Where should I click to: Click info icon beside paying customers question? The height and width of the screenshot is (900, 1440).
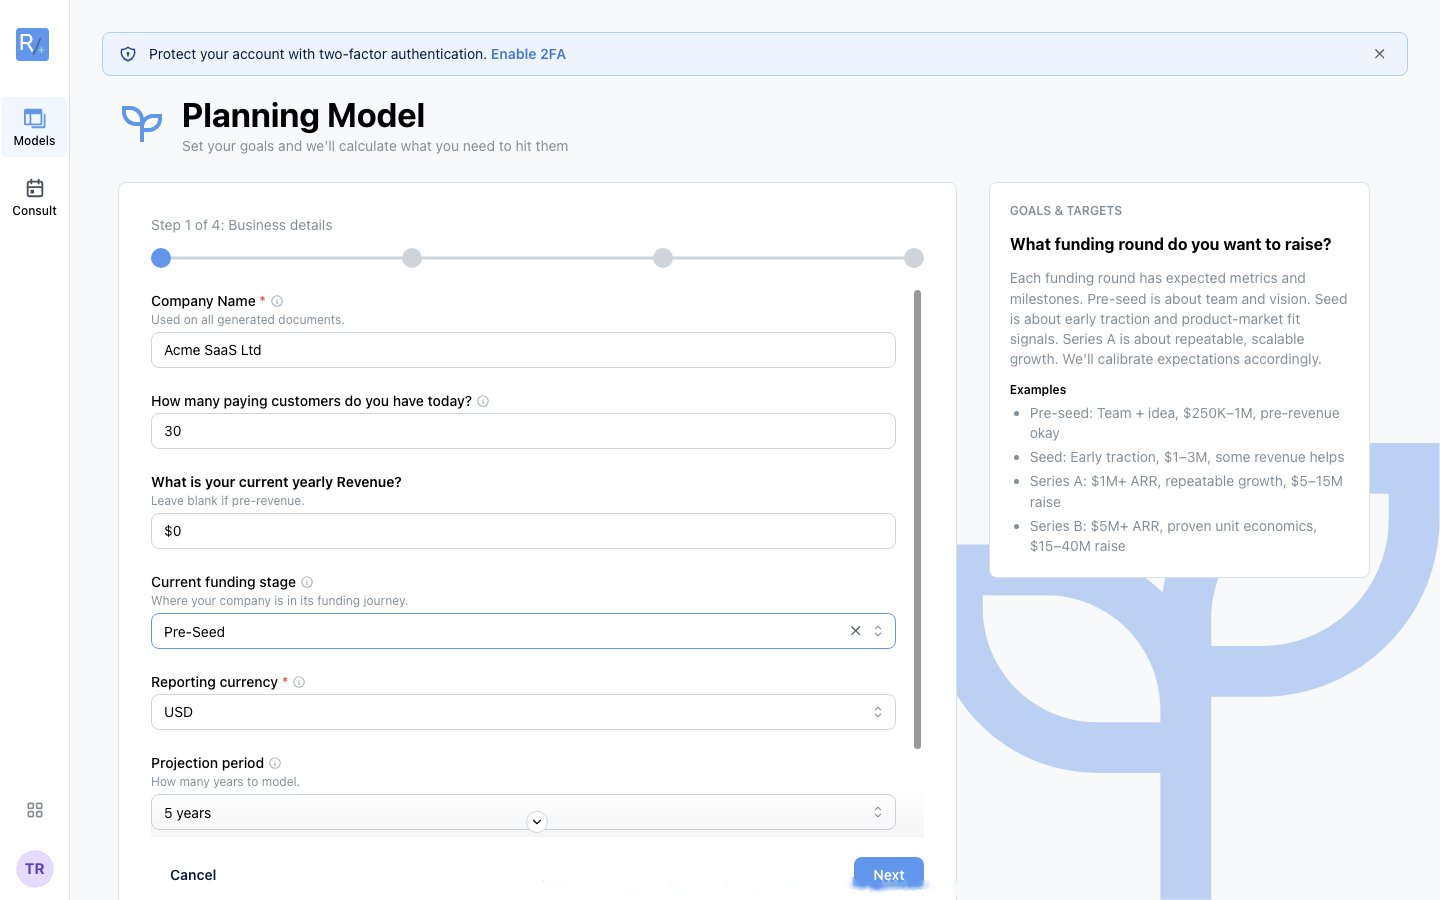point(483,401)
